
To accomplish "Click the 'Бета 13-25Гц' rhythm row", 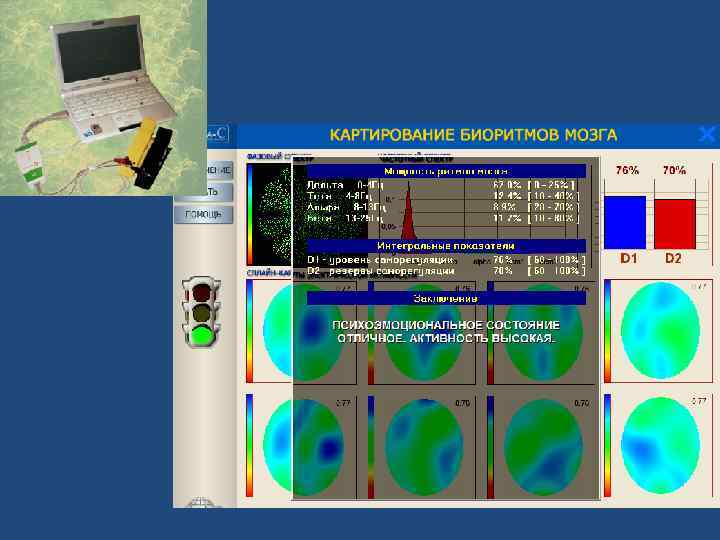I will tap(444, 218).
